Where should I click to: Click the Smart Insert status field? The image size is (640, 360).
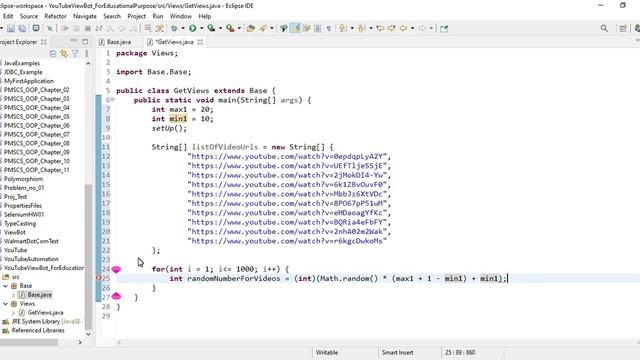coord(398,352)
